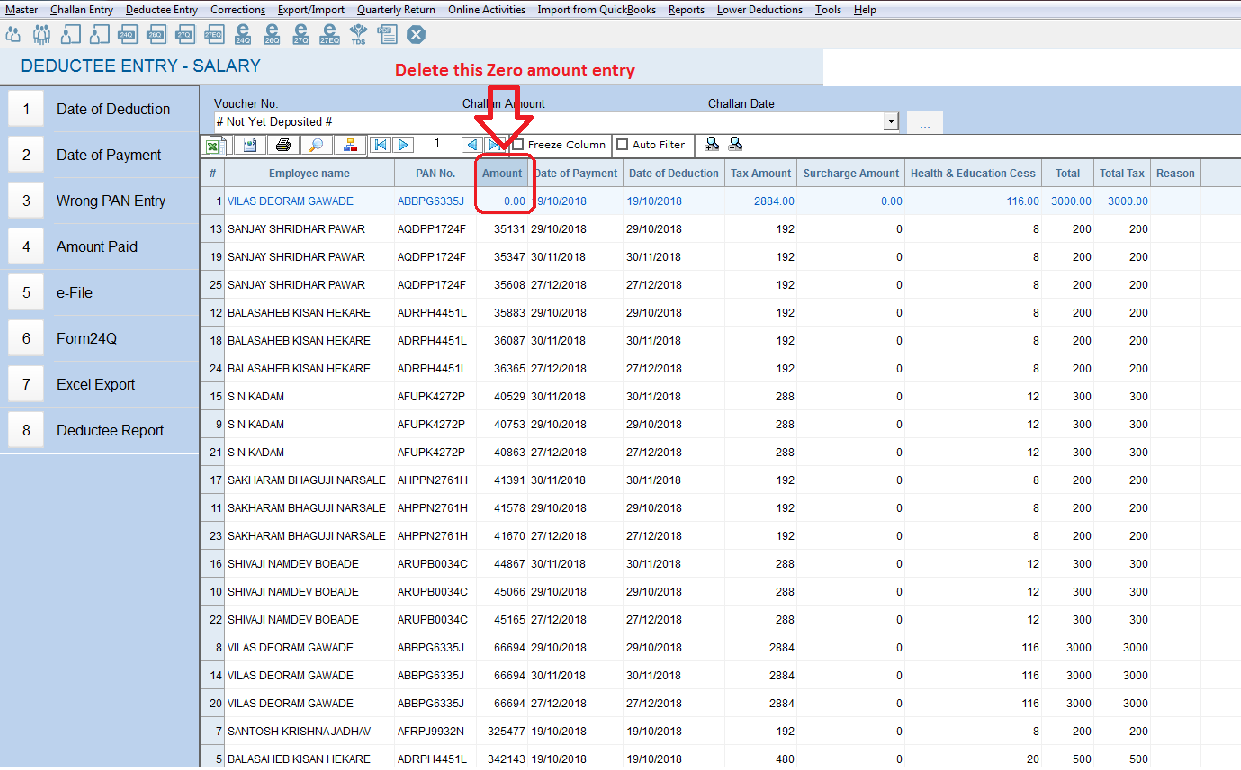
Task: Open the Import from QuickBooks menu
Action: (596, 9)
